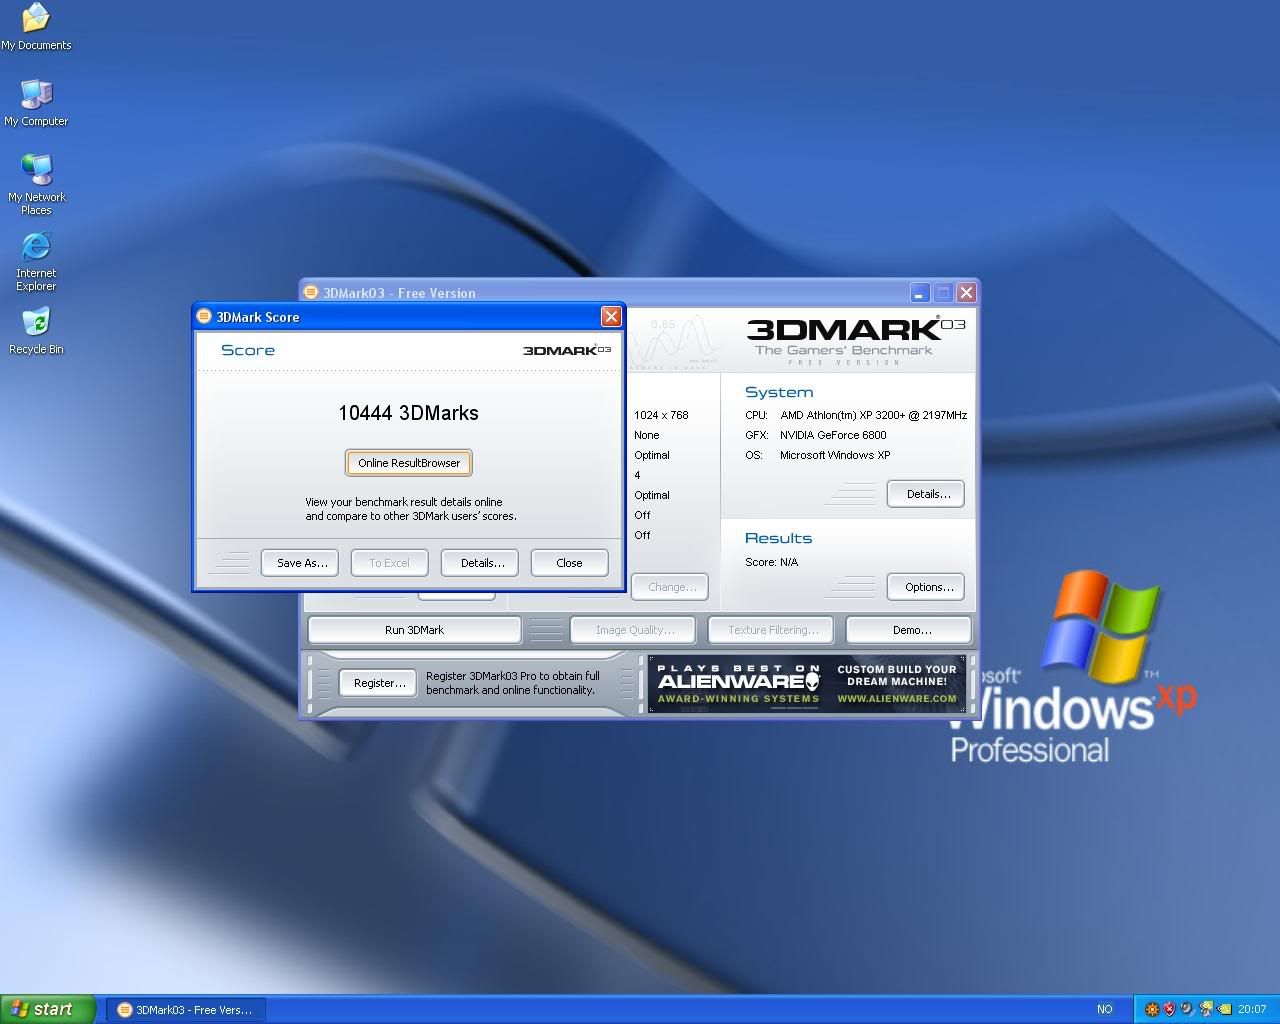Screen dimensions: 1280x1024
Task: Select the My Network Places icon
Action: [x=36, y=185]
